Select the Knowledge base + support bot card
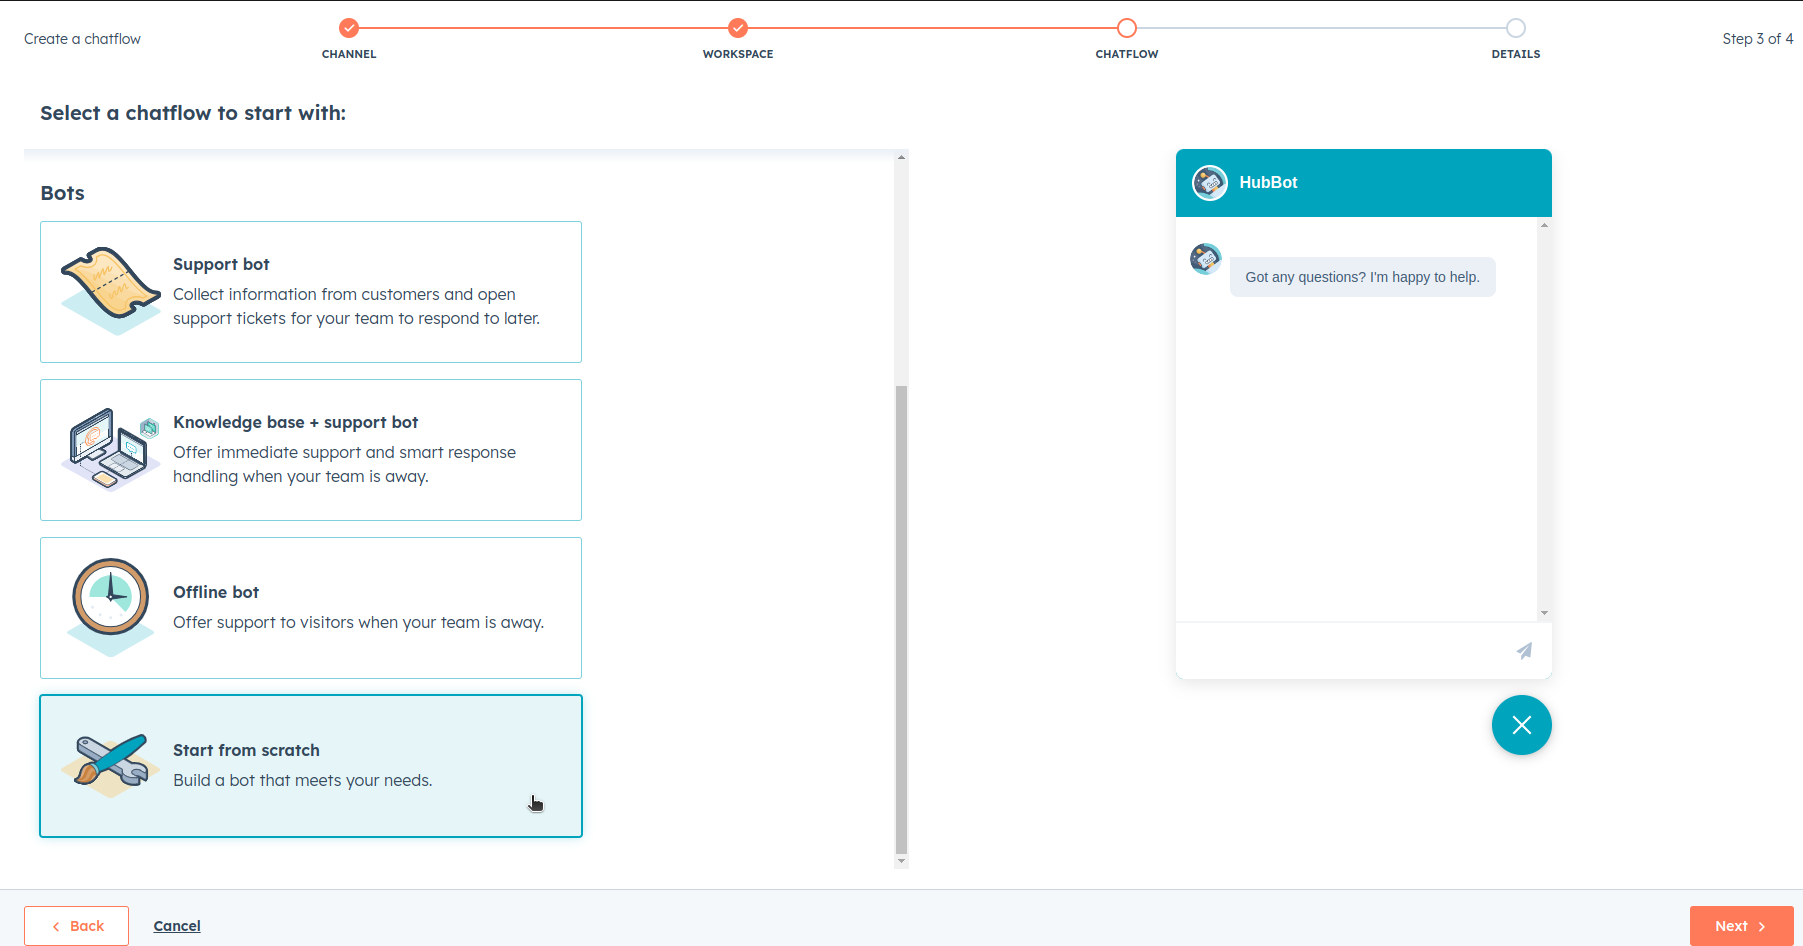Screen dimensions: 1803x946 point(311,450)
